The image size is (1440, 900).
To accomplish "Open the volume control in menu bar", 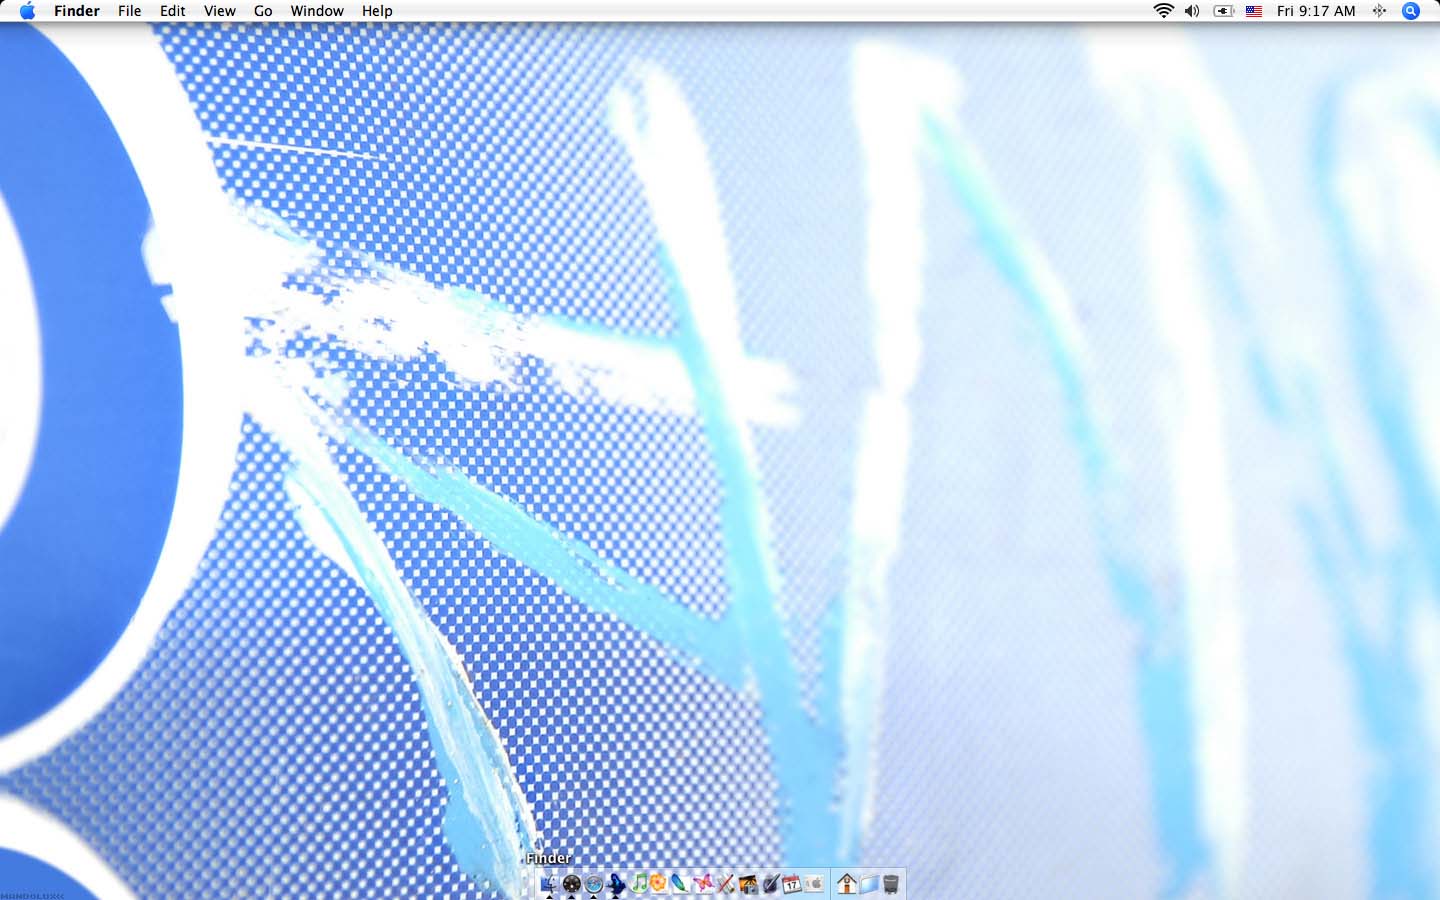I will pos(1192,11).
